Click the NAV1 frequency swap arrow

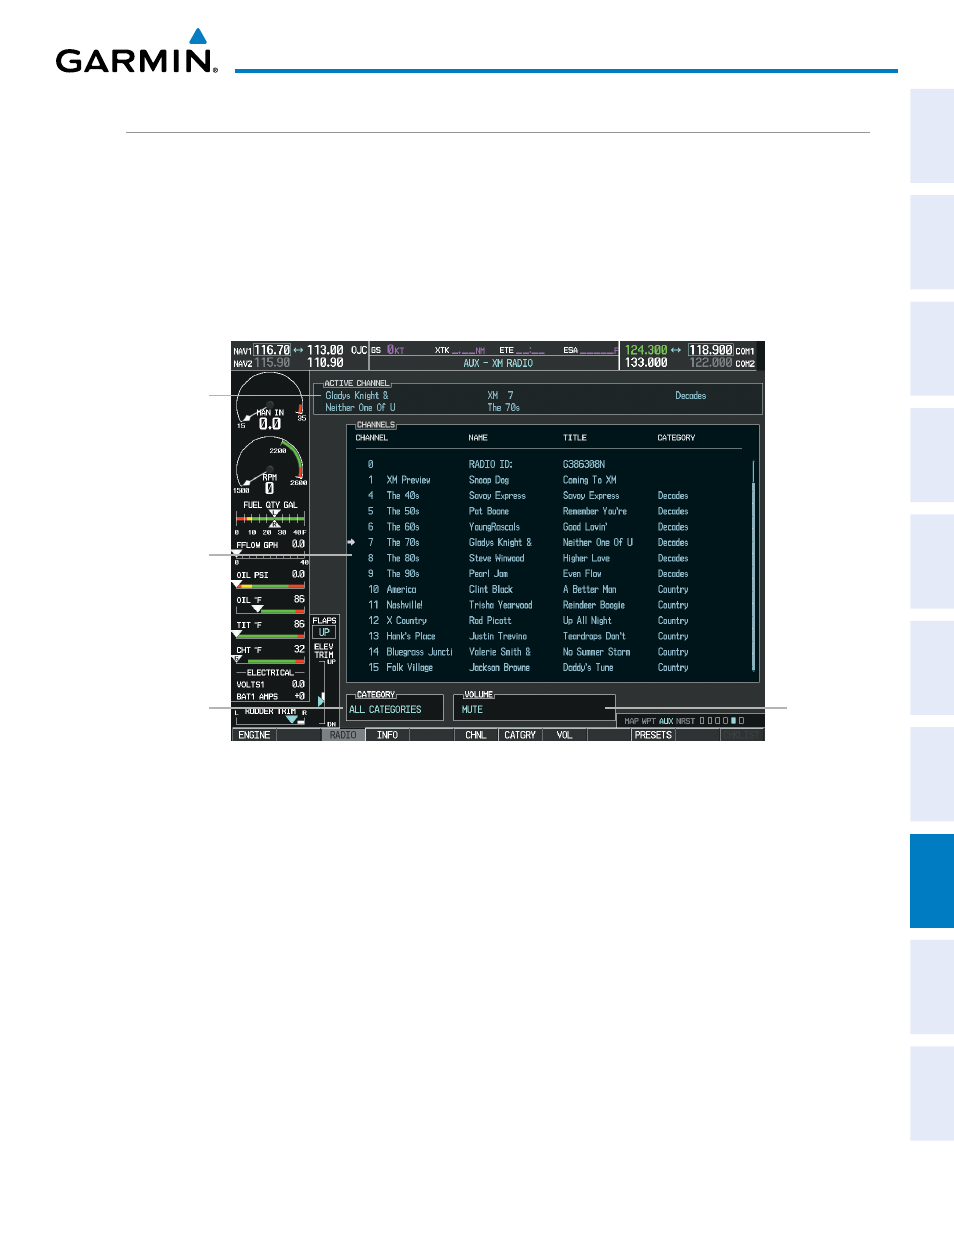click(298, 351)
